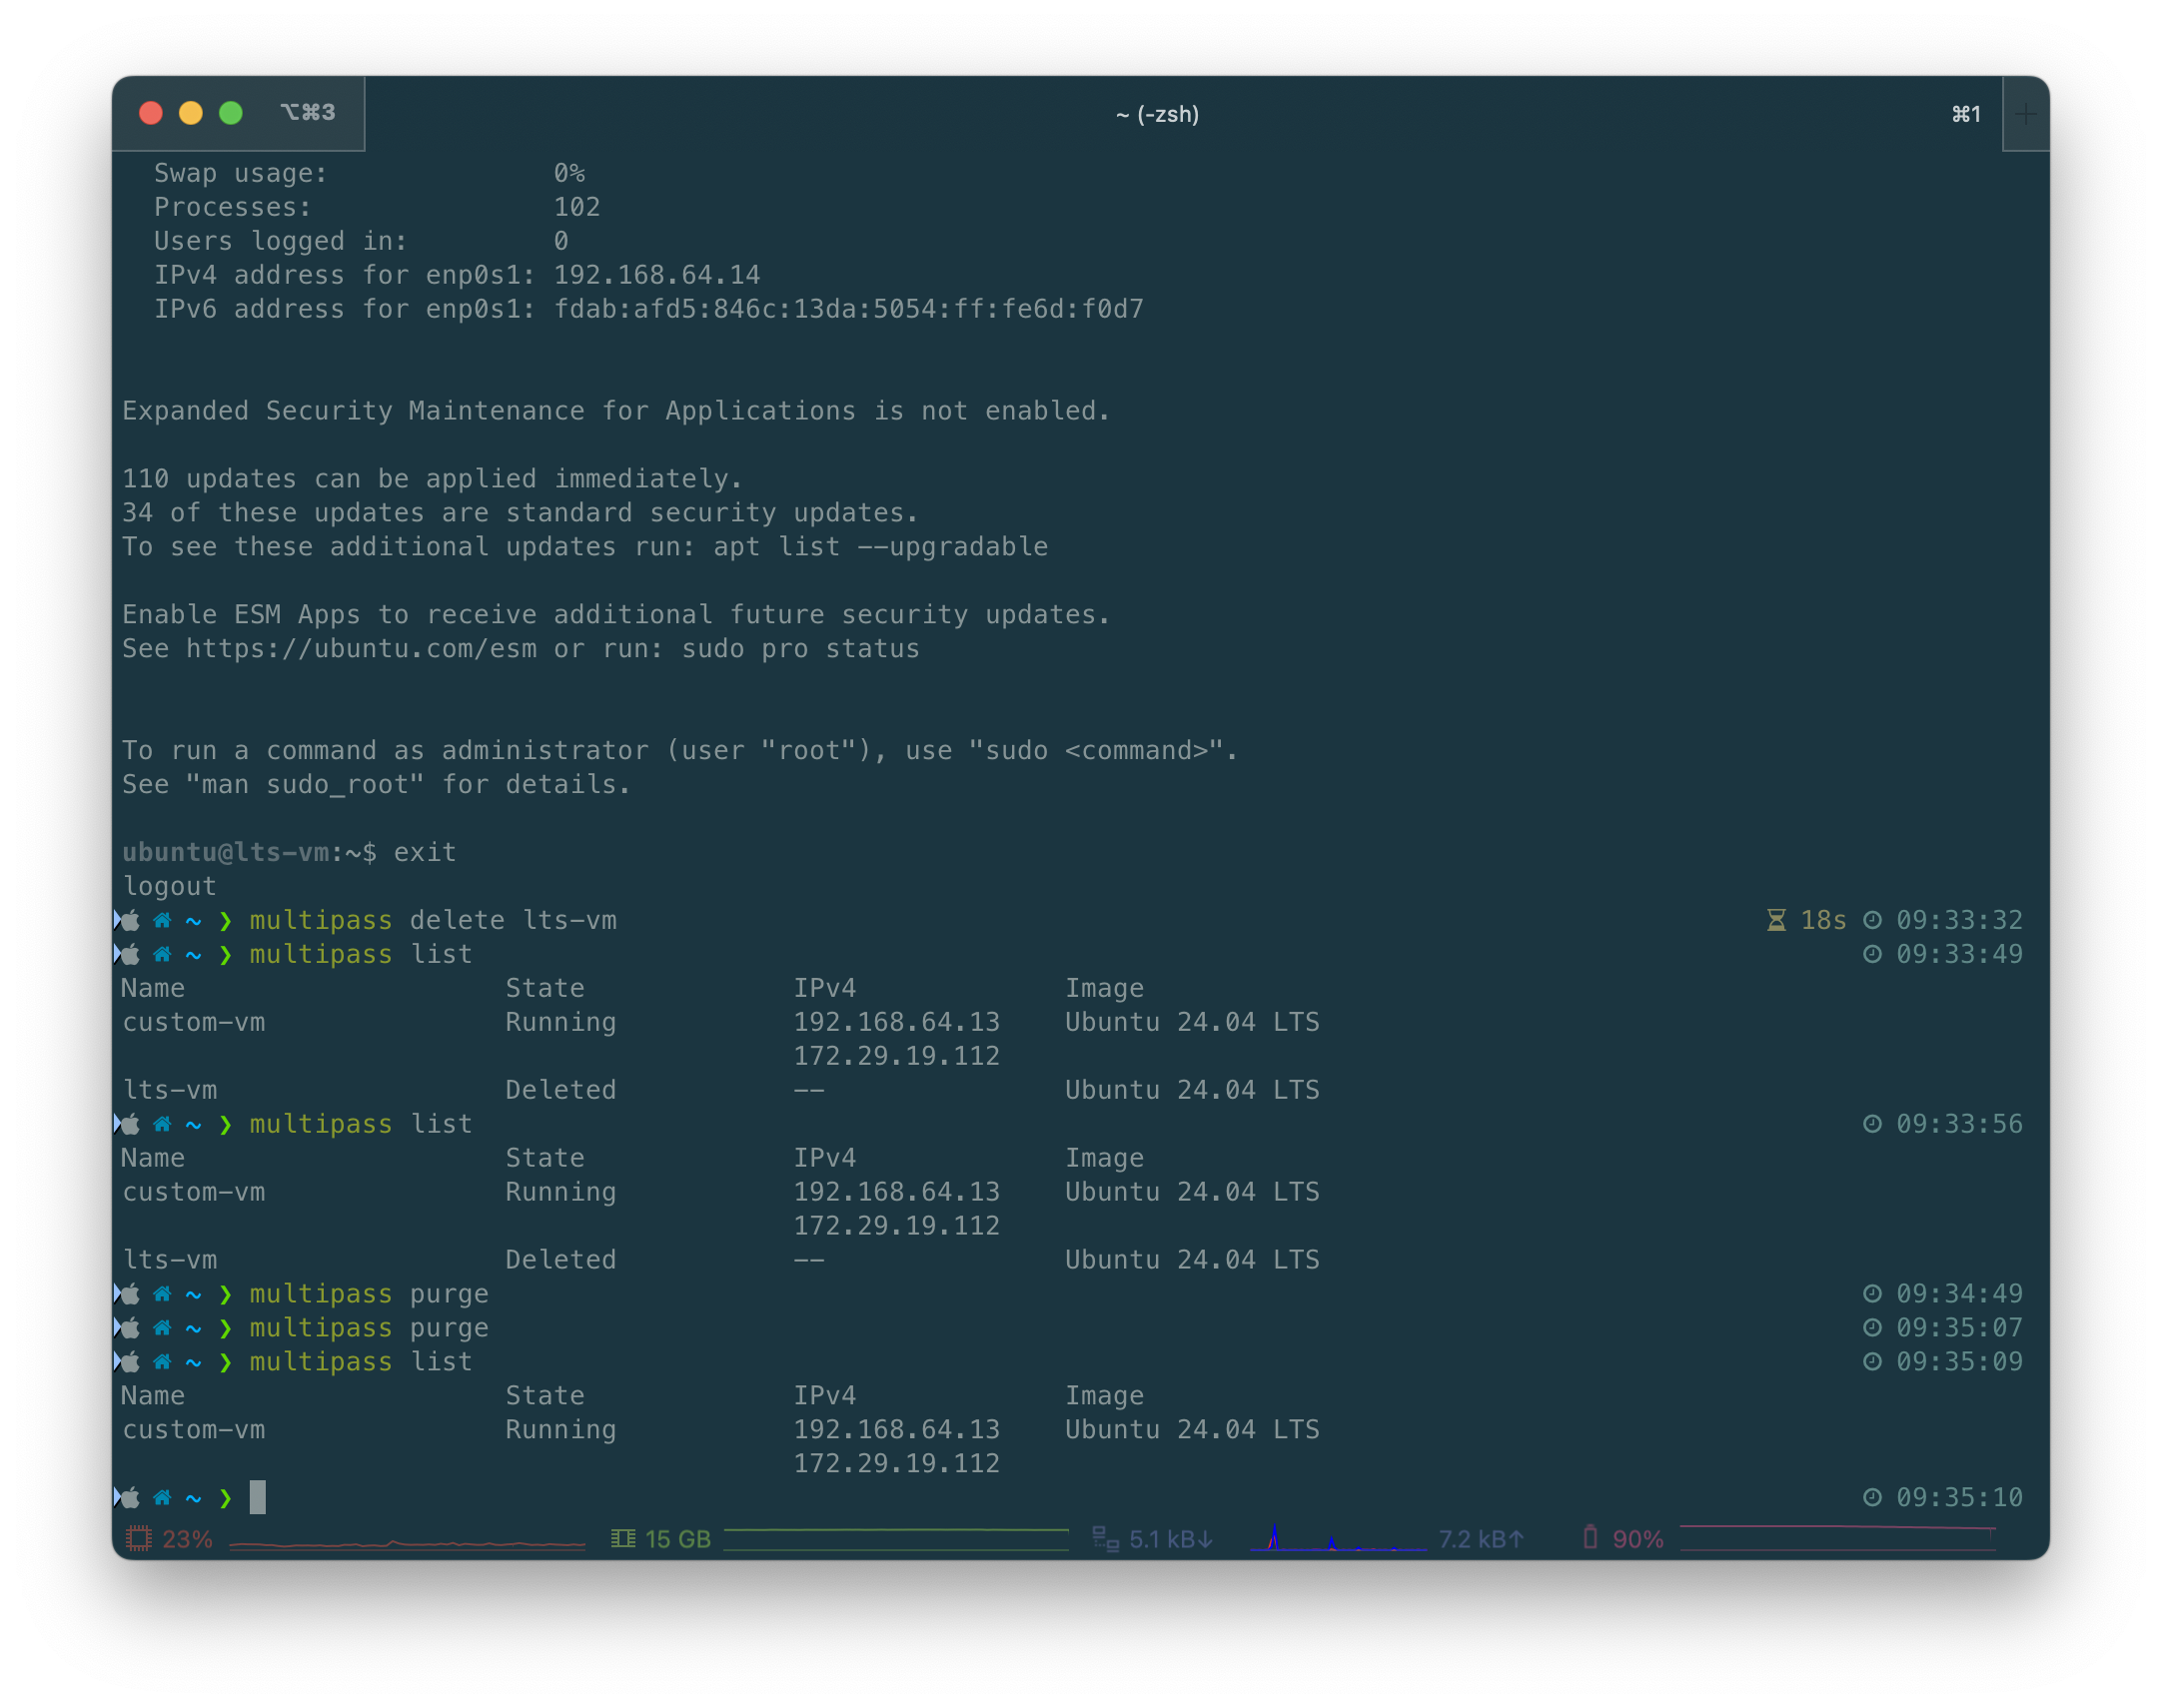Click the 'sudo pro status' text

click(800, 649)
